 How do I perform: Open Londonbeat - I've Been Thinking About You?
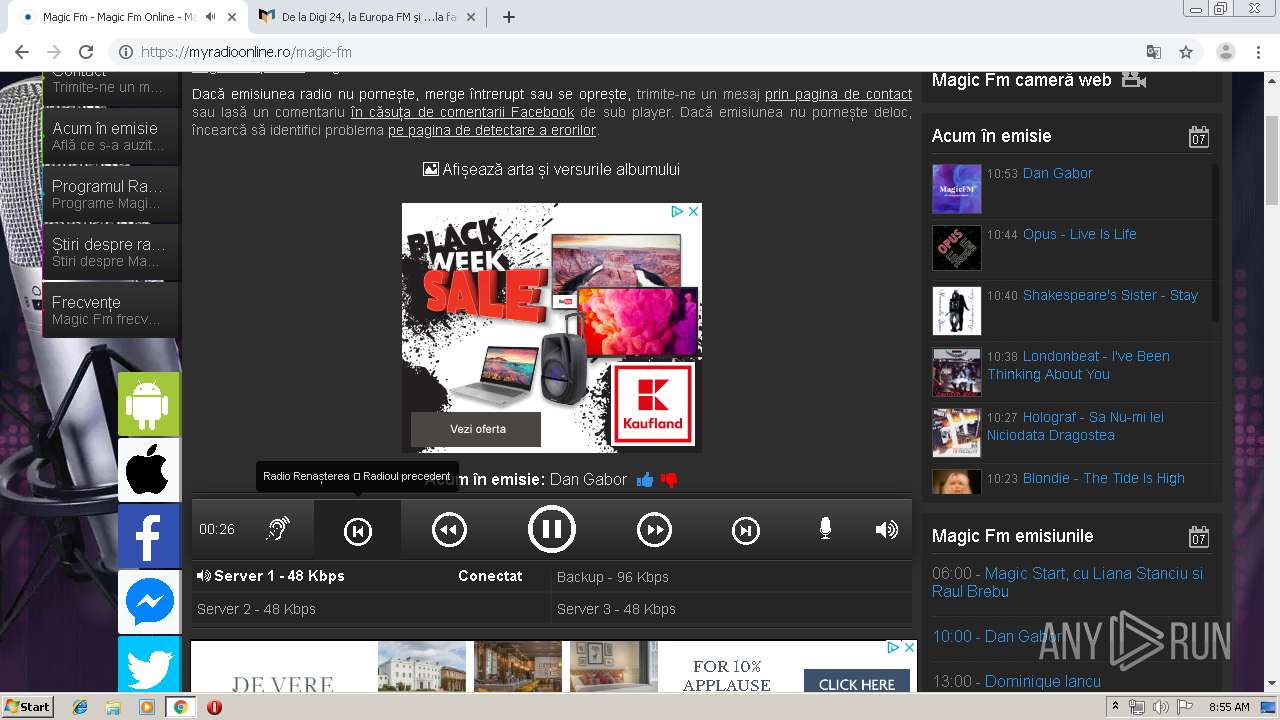click(x=1078, y=365)
